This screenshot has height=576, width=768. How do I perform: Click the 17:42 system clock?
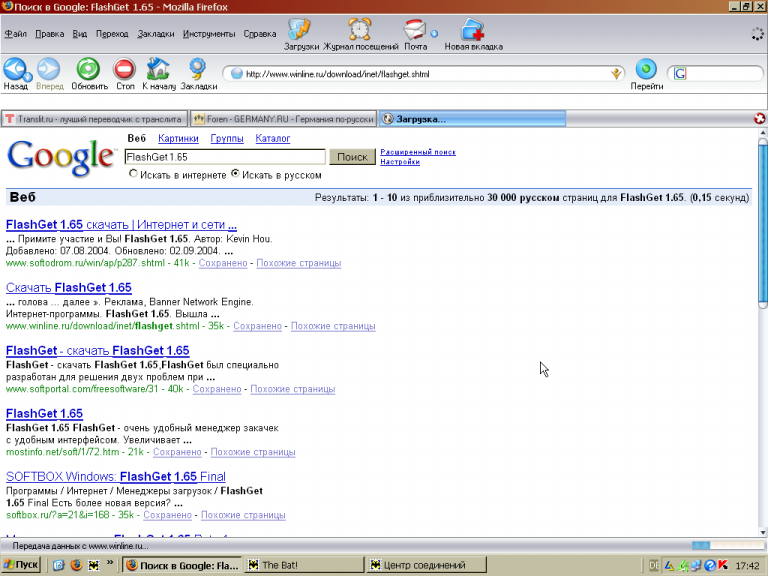pyautogui.click(x=746, y=566)
